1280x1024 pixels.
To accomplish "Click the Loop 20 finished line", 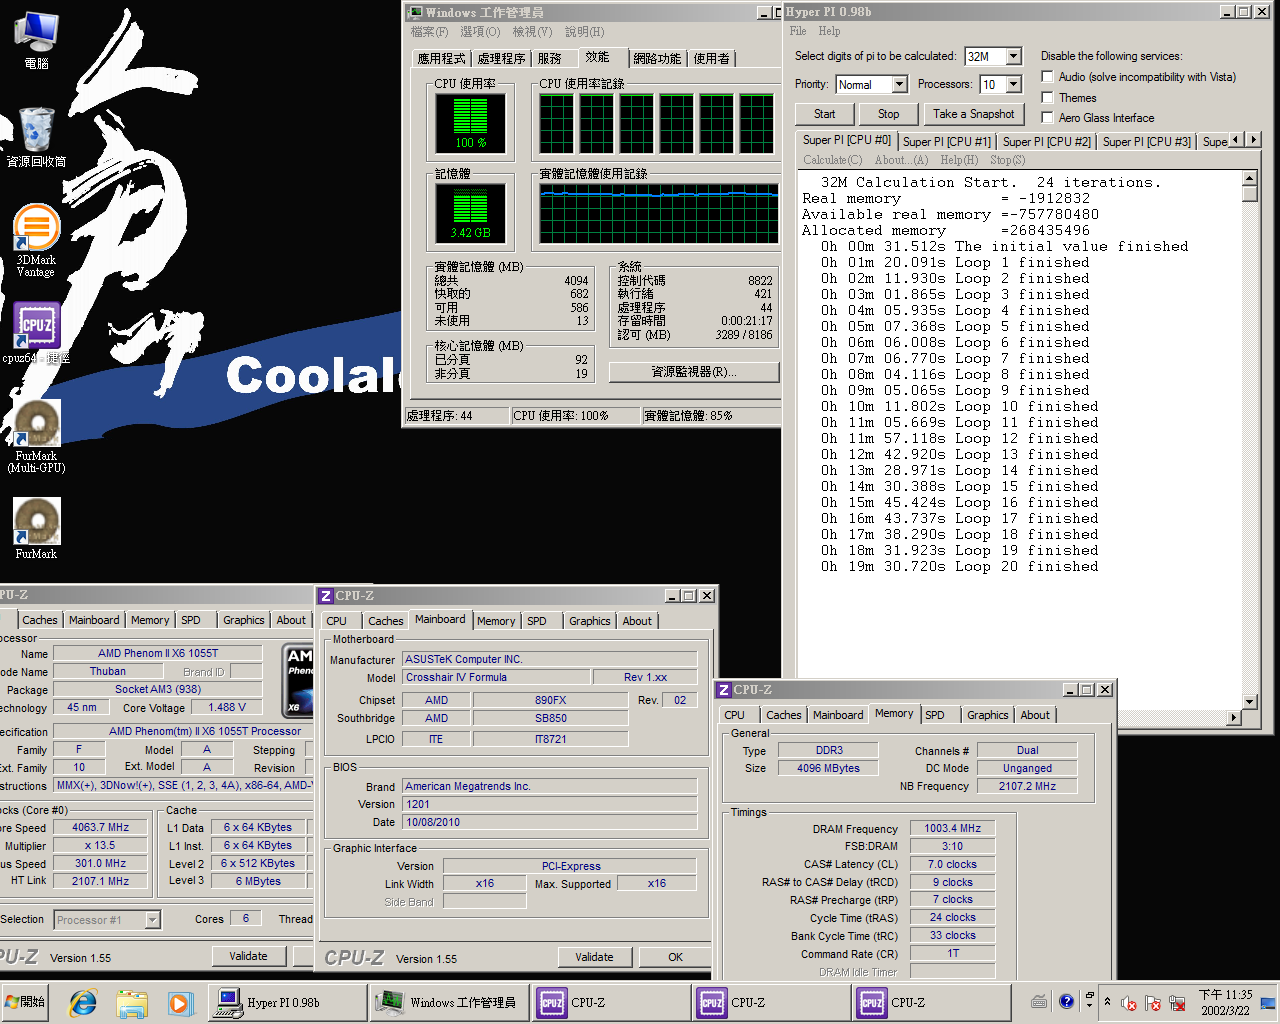I will tap(959, 566).
